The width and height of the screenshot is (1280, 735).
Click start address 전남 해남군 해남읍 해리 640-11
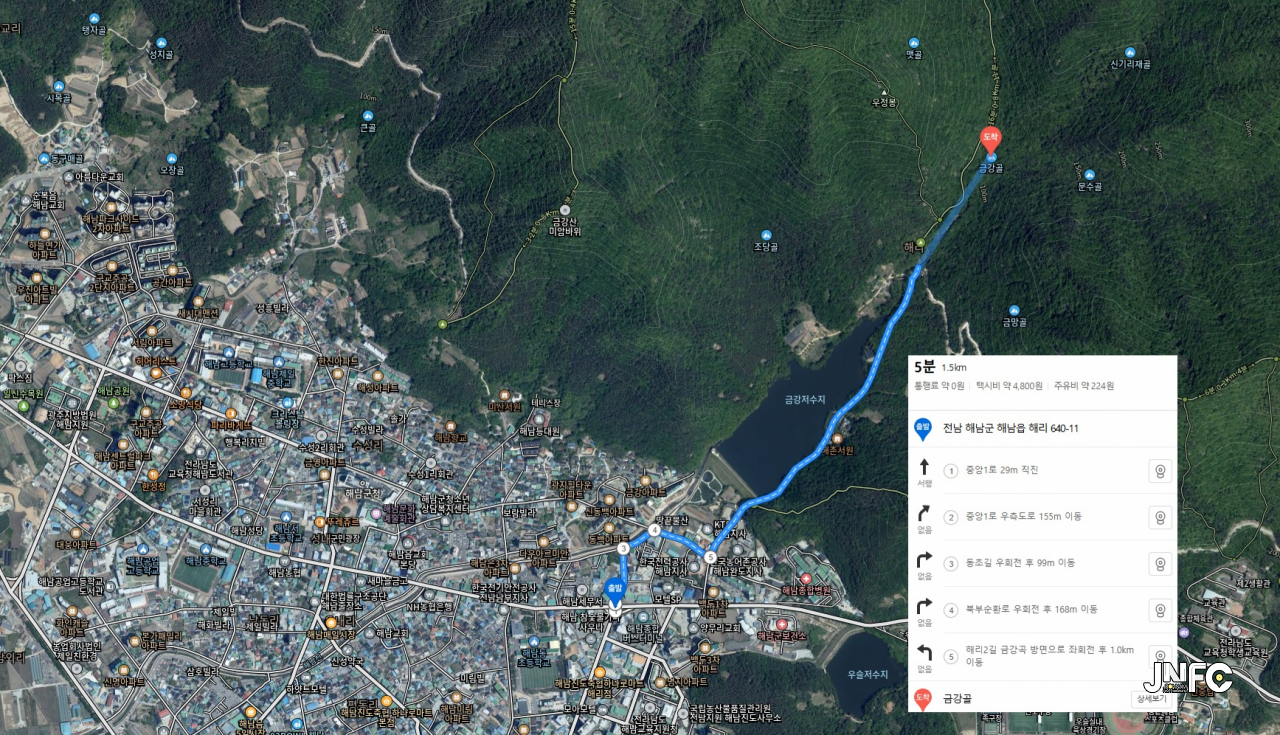[1010, 428]
